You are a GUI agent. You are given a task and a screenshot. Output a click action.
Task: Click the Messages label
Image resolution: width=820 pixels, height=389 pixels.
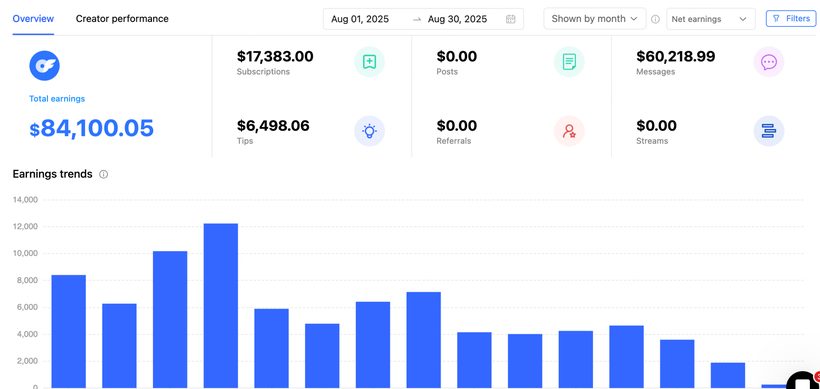tap(655, 72)
